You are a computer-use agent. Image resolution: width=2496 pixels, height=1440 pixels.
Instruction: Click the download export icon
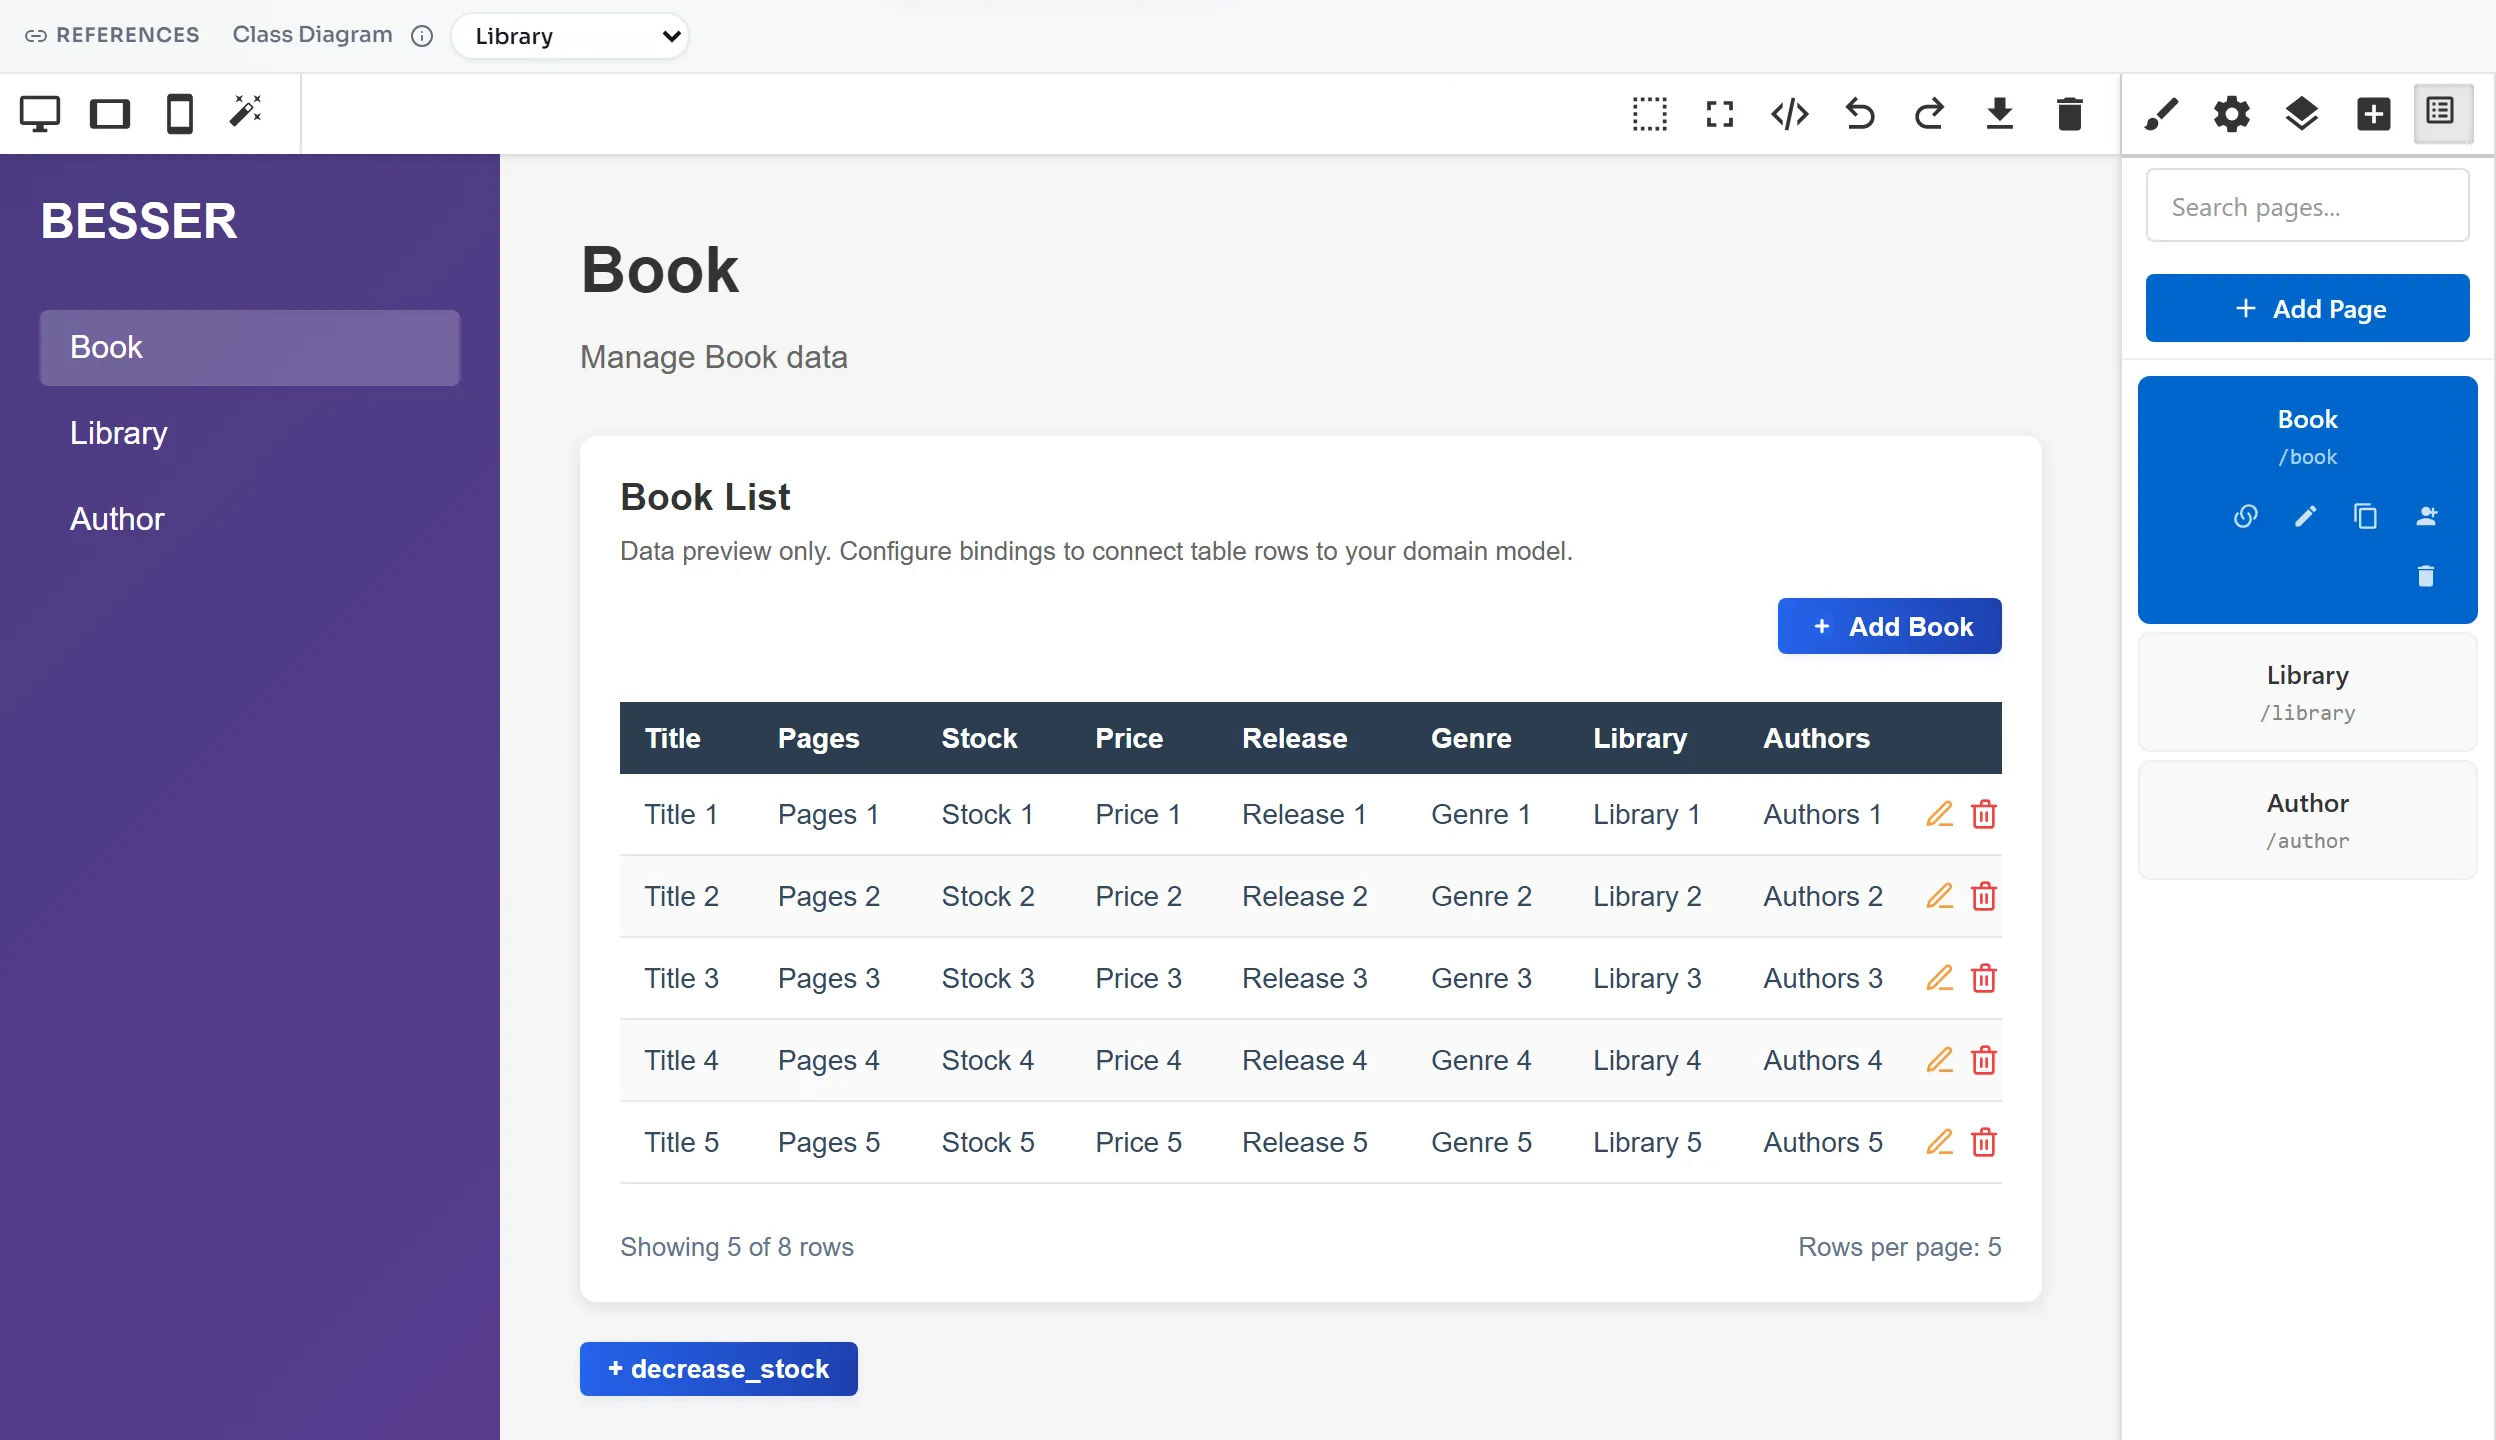click(x=1999, y=114)
